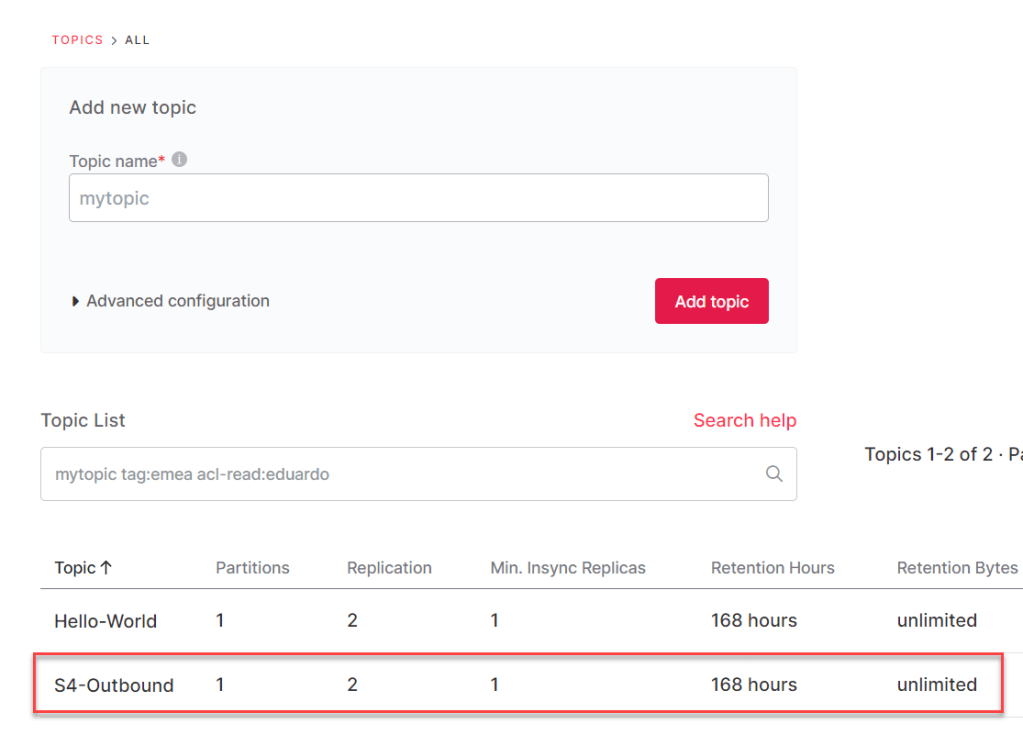Sort by Retention Hours column header
The height and width of the screenshot is (735, 1023).
coord(772,568)
